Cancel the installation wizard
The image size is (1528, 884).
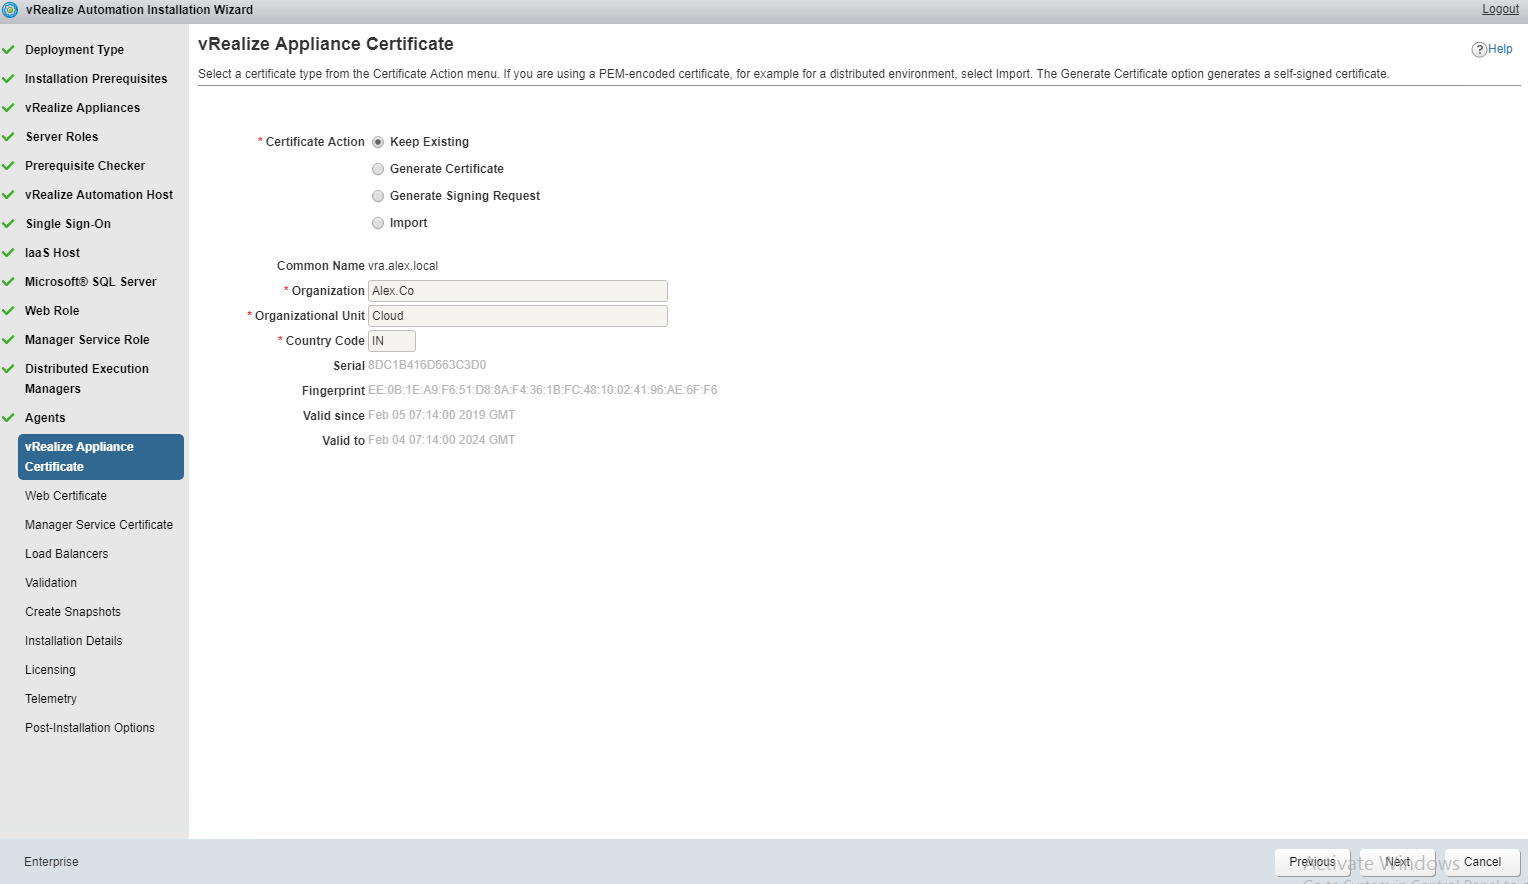click(x=1482, y=862)
